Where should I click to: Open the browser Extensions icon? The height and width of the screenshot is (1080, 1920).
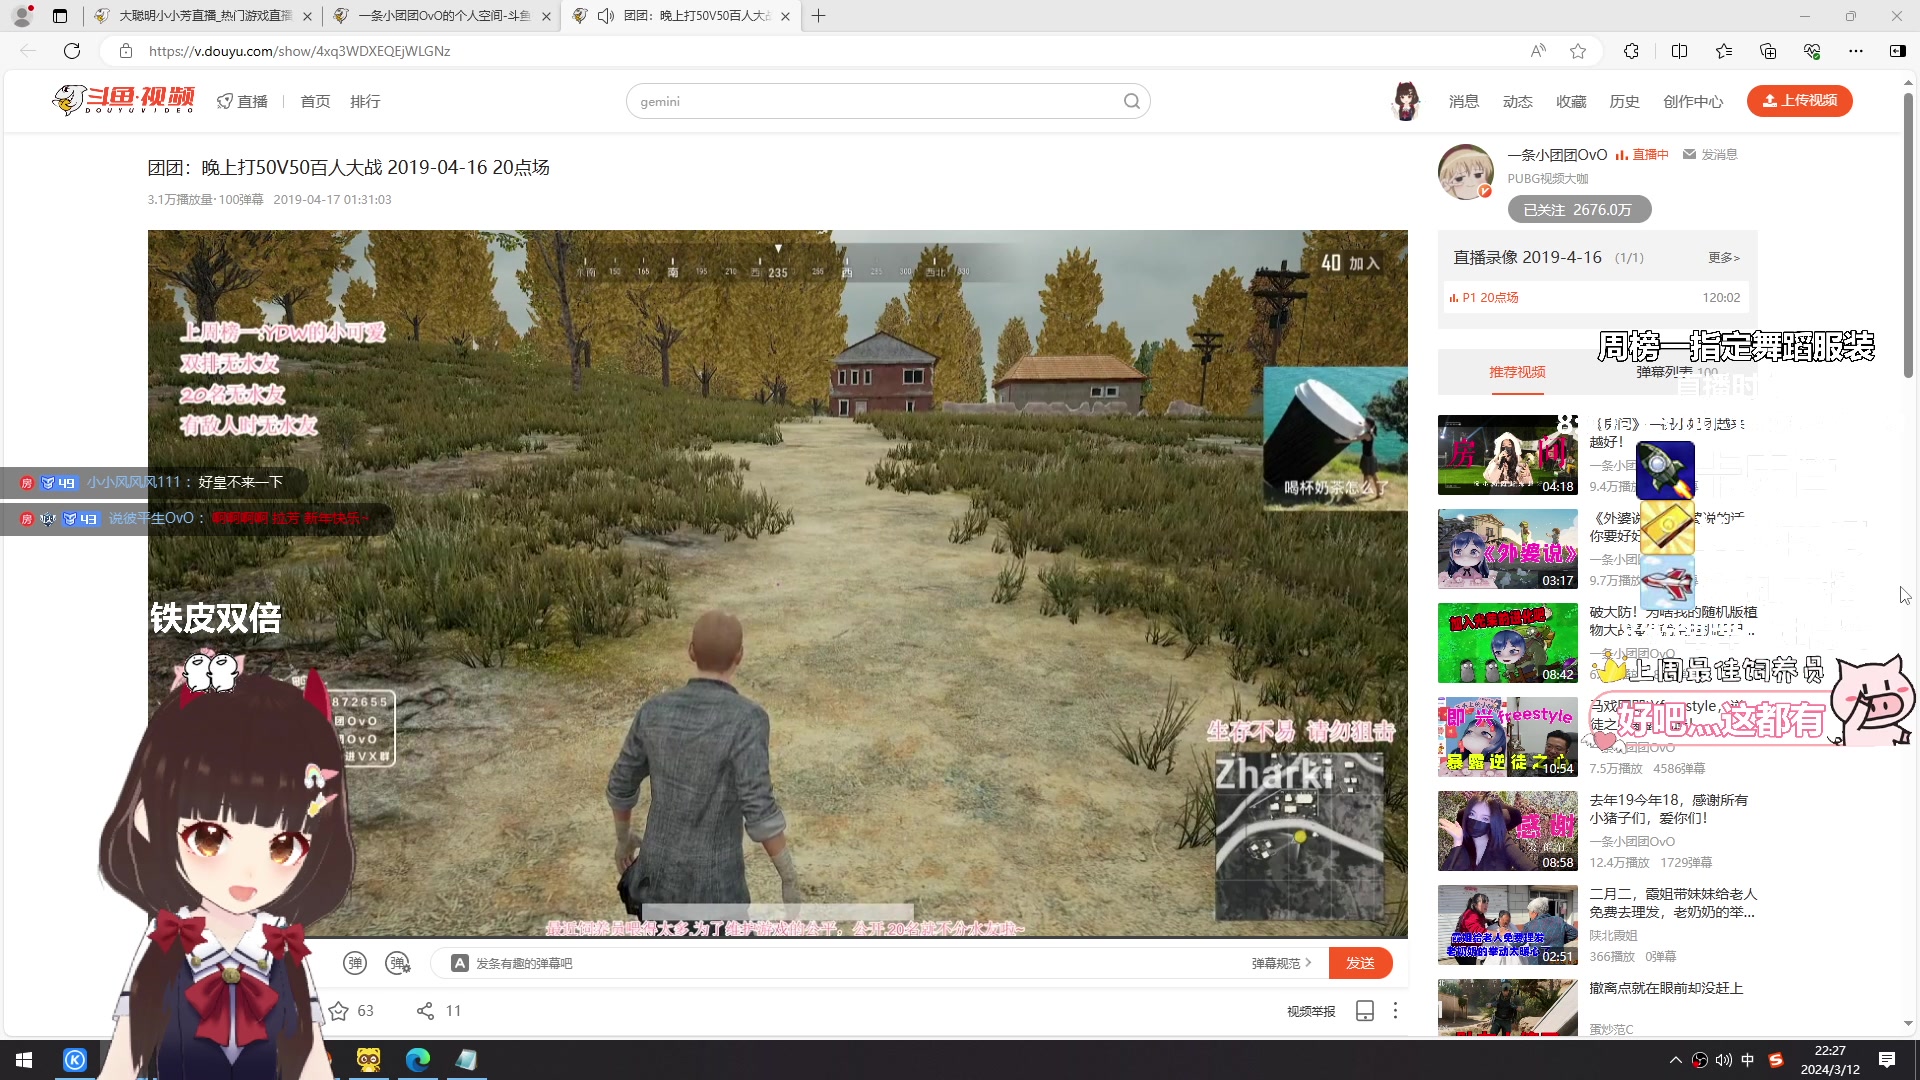click(x=1631, y=51)
